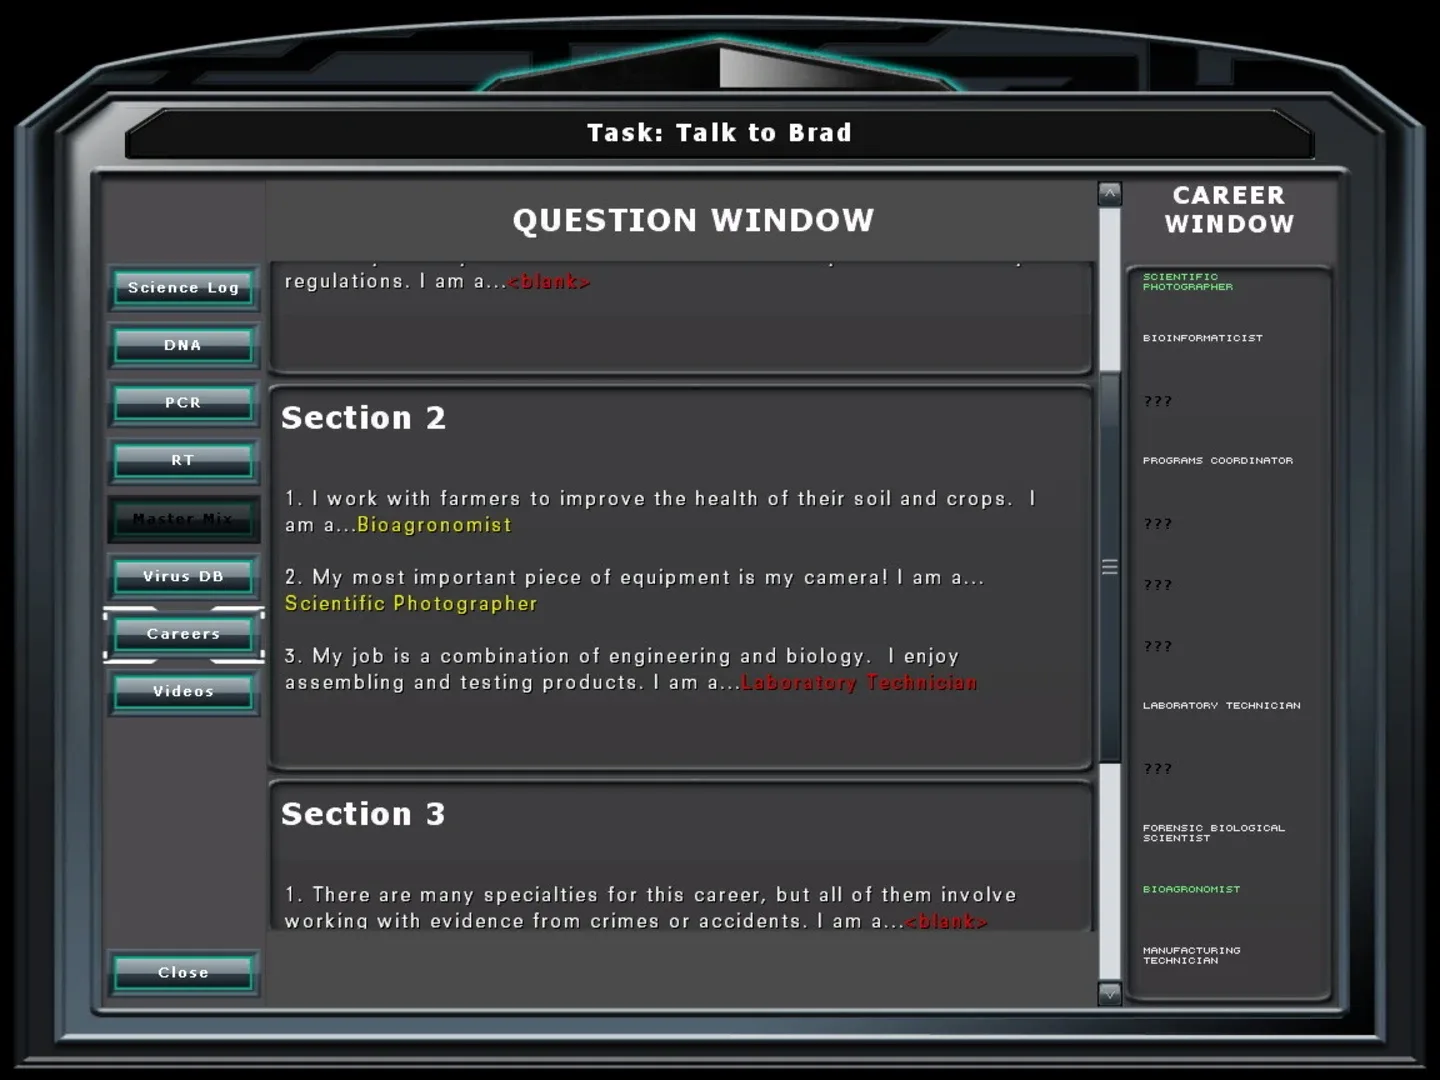This screenshot has width=1440, height=1080.
Task: Choose Forensic Biological Scientist career
Action: tap(1213, 833)
